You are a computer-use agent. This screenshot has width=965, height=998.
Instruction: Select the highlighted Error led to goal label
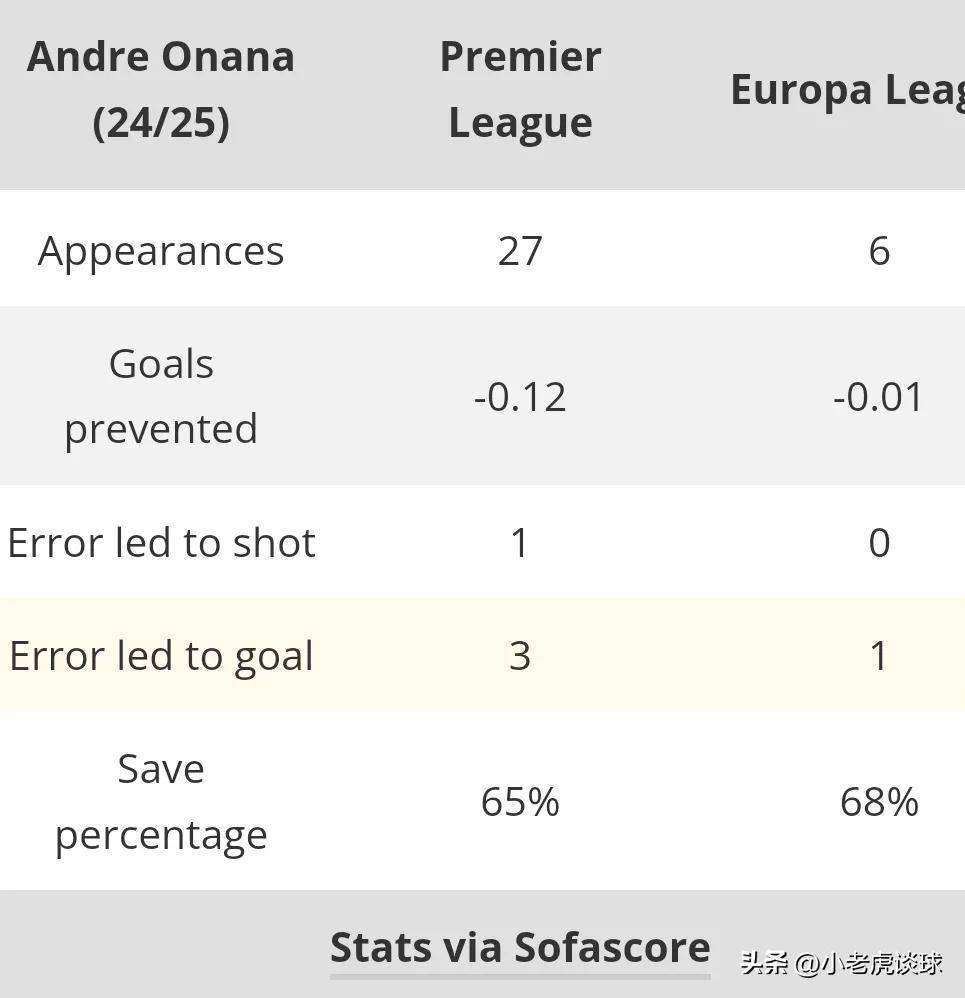pyautogui.click(x=161, y=657)
